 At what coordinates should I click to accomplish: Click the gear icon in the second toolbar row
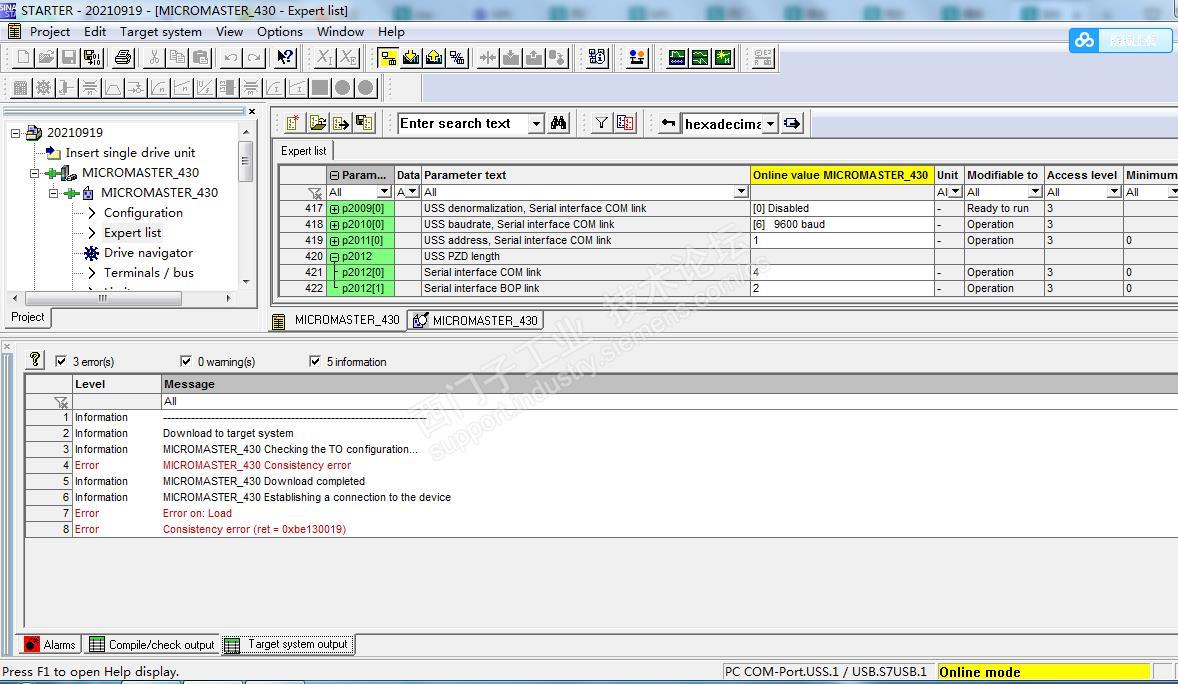click(x=44, y=88)
